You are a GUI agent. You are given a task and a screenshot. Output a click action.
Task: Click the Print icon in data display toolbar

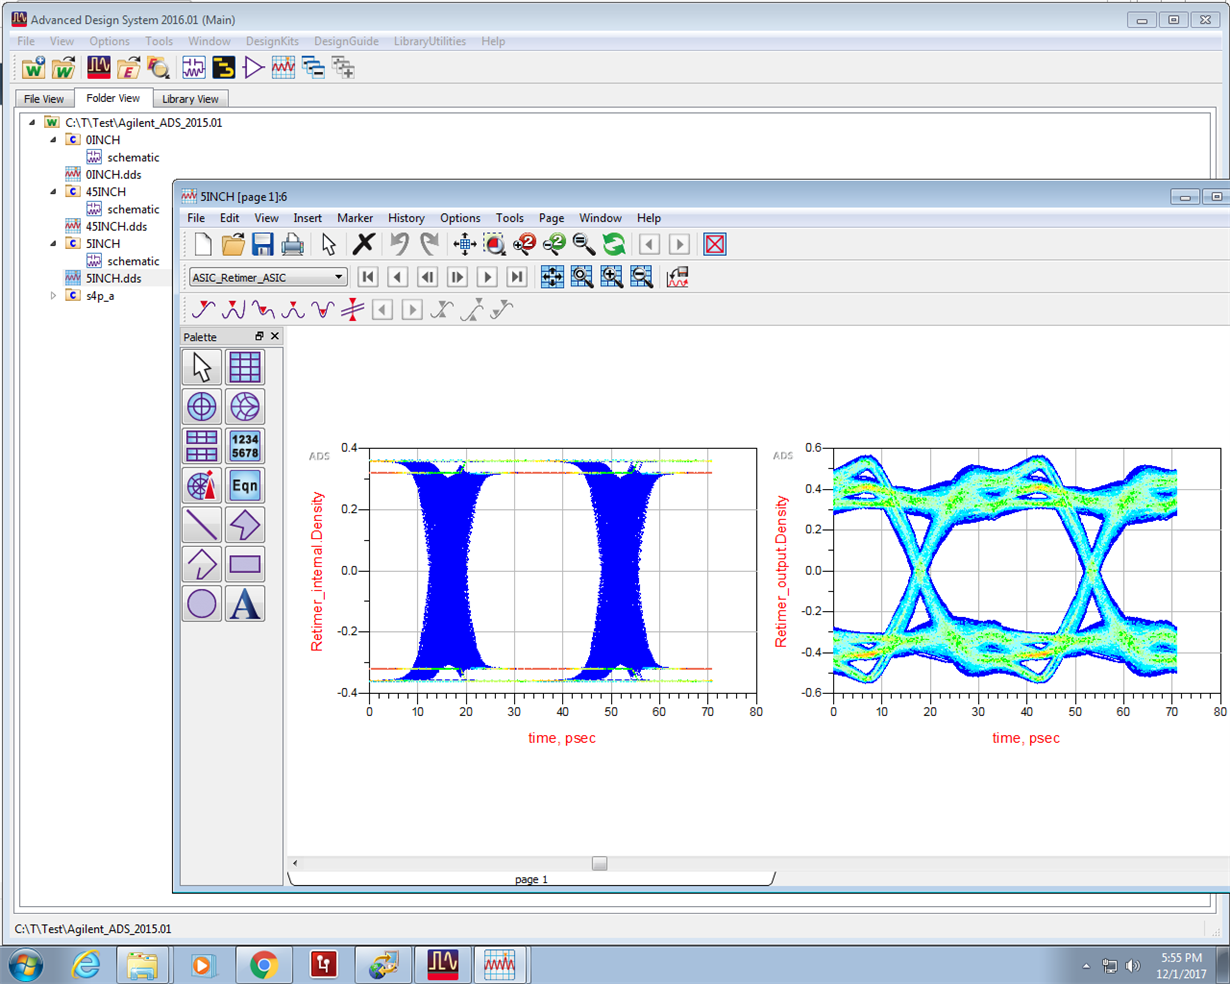click(x=293, y=244)
